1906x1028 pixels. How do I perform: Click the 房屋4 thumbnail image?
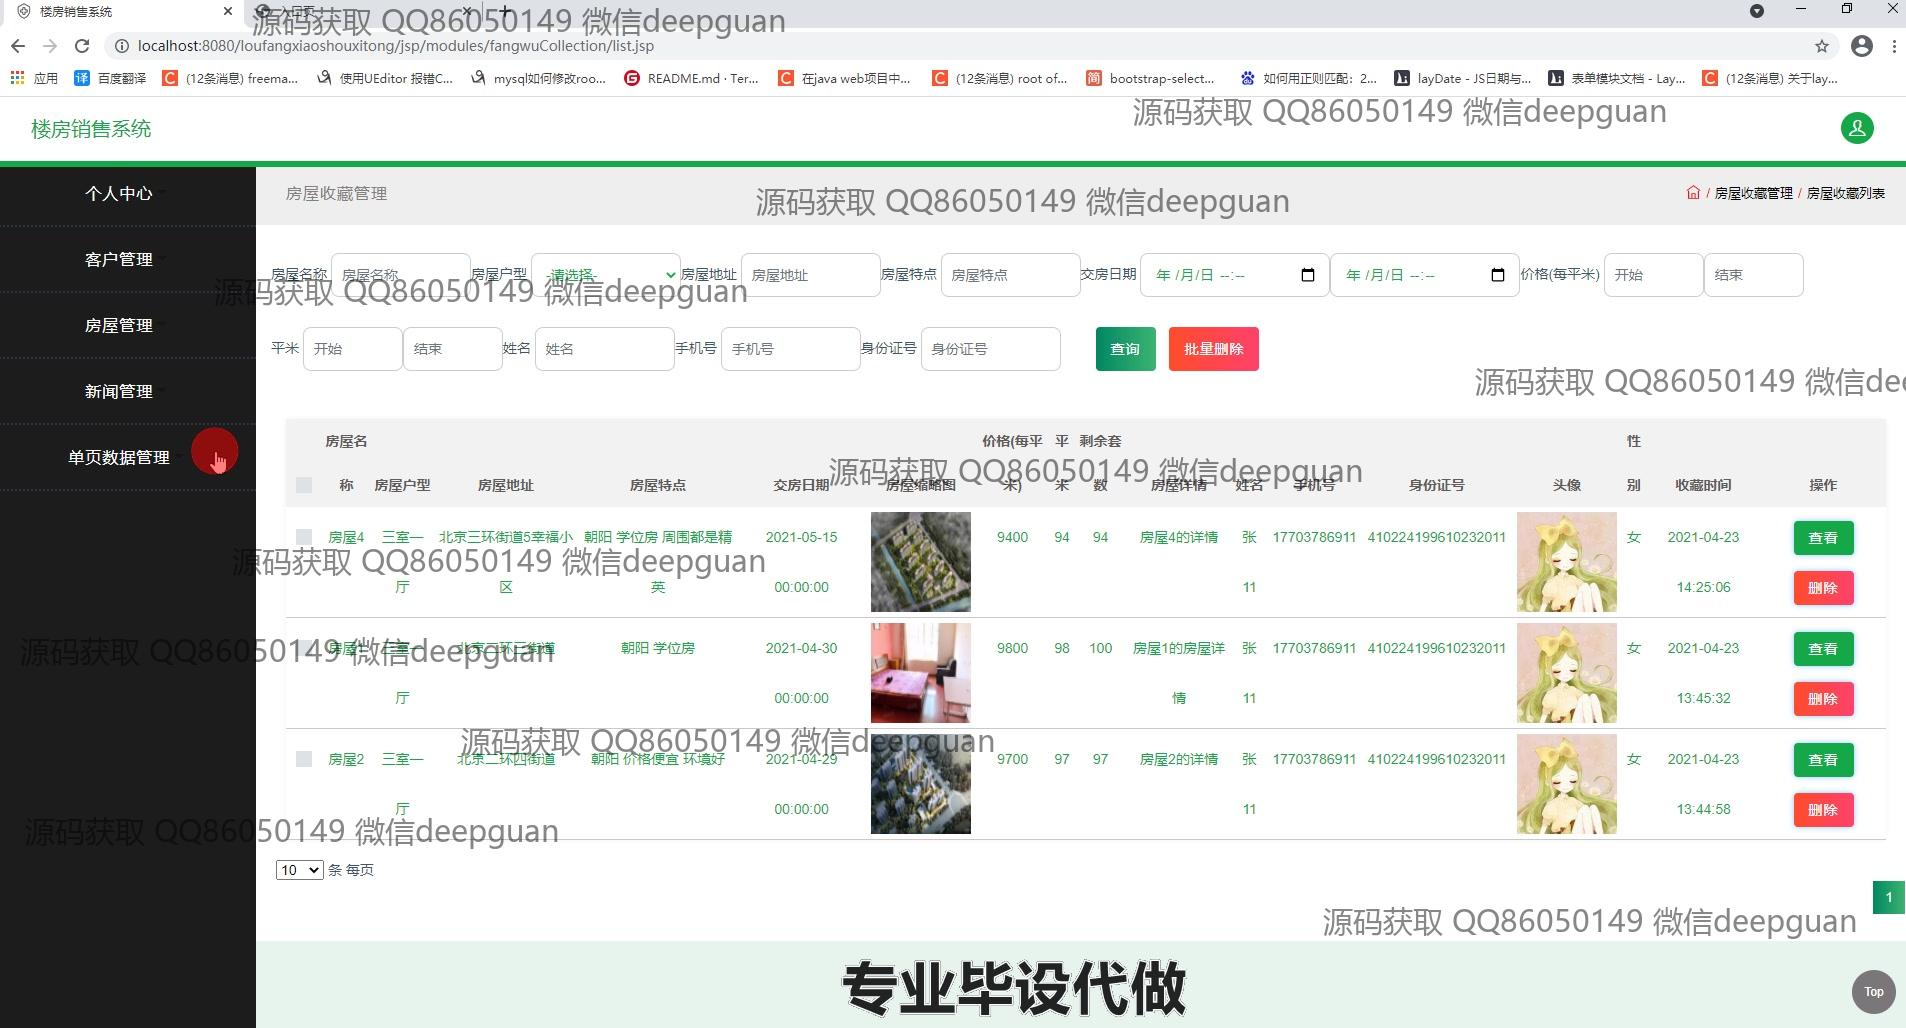pos(920,562)
